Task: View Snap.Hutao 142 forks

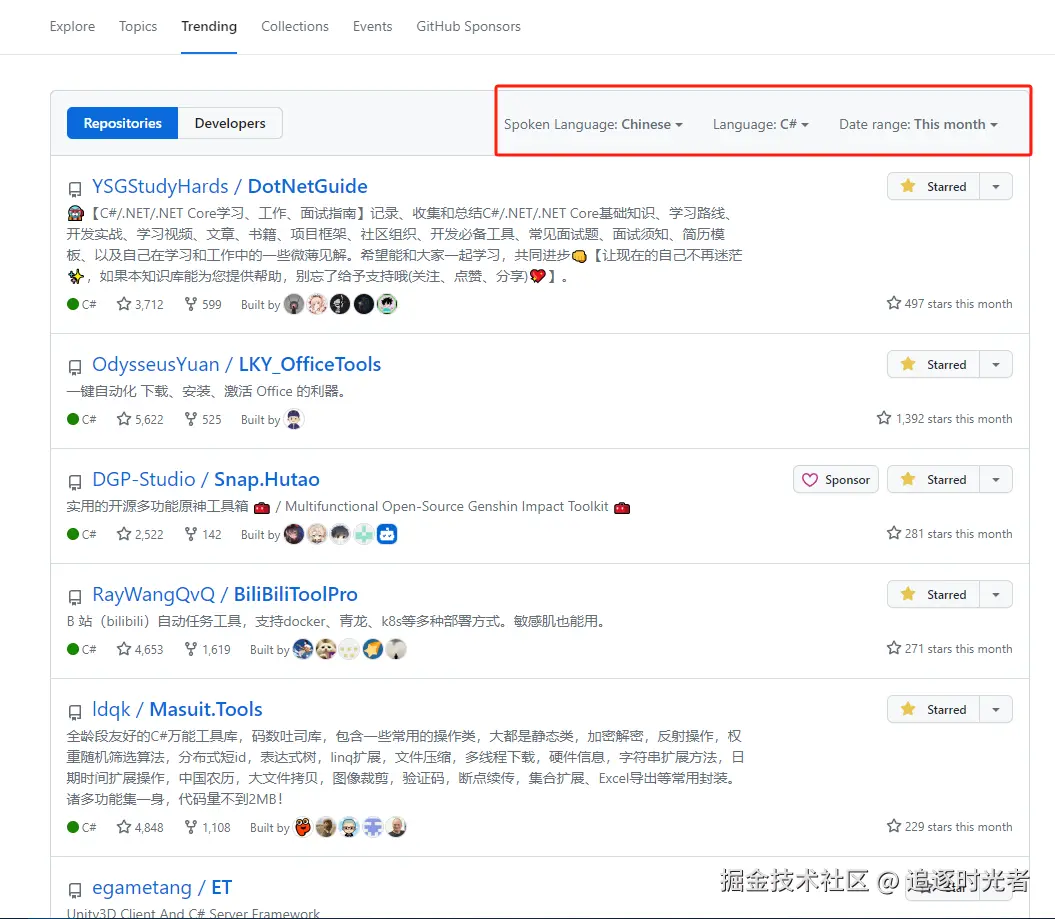Action: click(x=203, y=534)
